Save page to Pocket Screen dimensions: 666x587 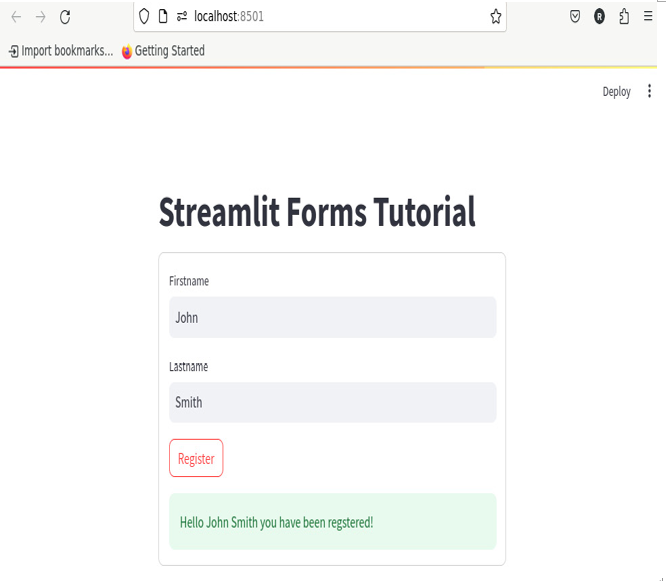[x=575, y=17]
